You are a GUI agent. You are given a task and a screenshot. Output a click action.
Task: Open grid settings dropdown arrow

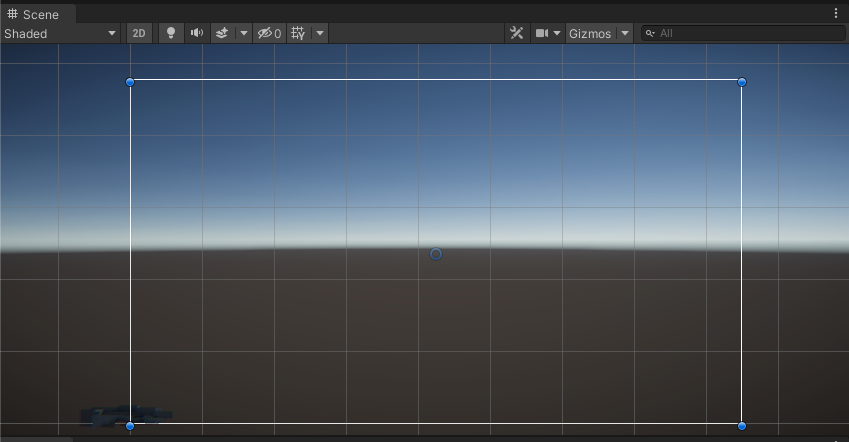click(320, 33)
